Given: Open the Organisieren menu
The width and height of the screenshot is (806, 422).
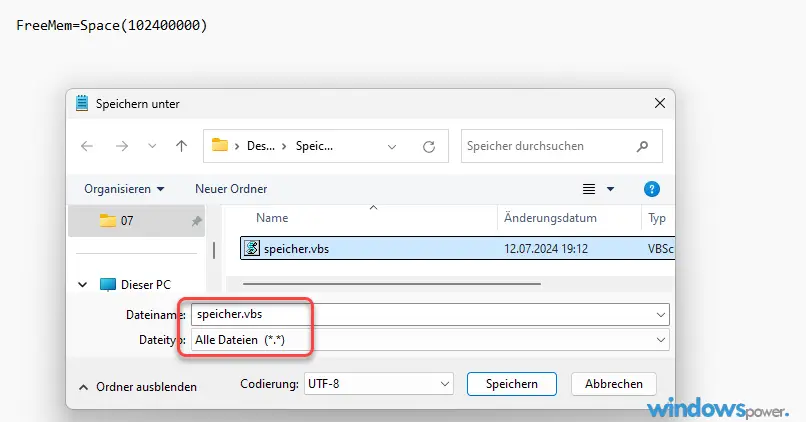Looking at the screenshot, I should 124,189.
